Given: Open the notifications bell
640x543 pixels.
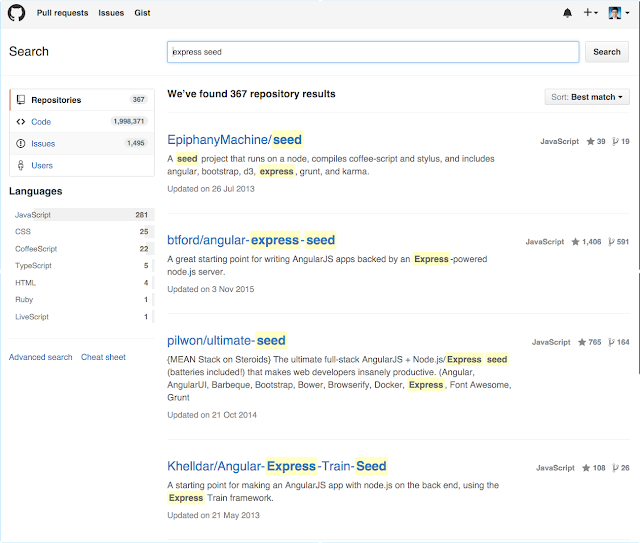Looking at the screenshot, I should [567, 13].
